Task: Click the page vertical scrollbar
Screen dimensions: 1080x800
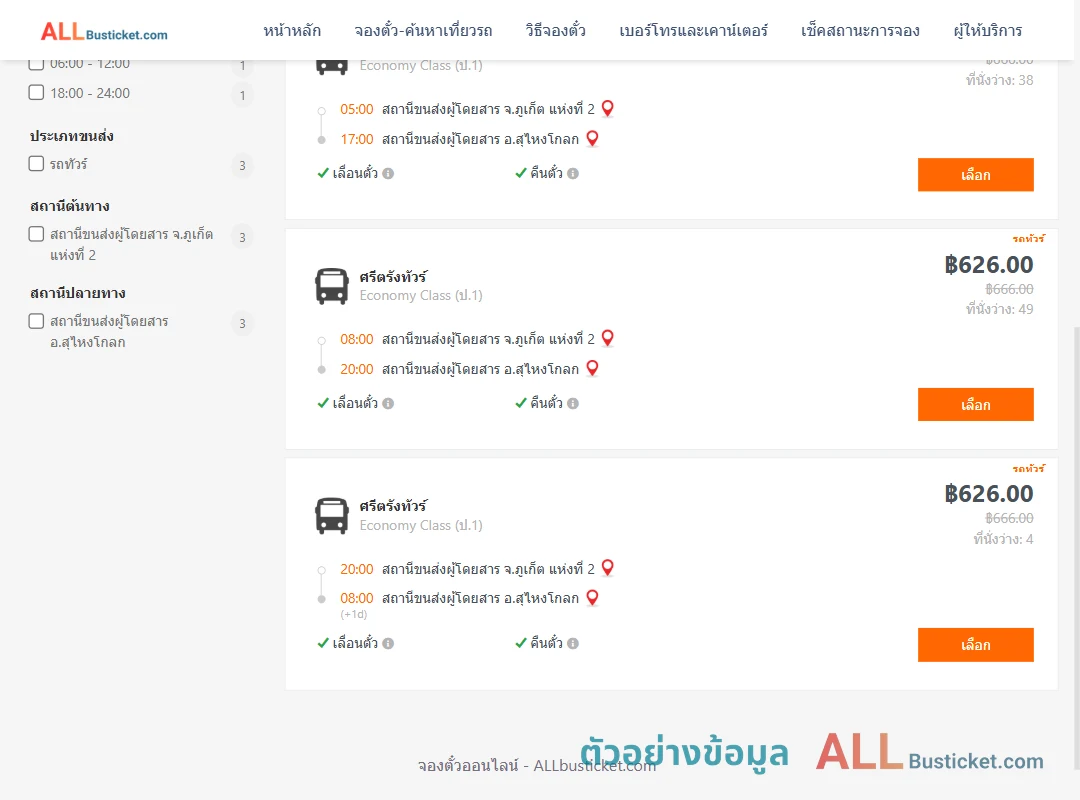Action: click(1077, 548)
